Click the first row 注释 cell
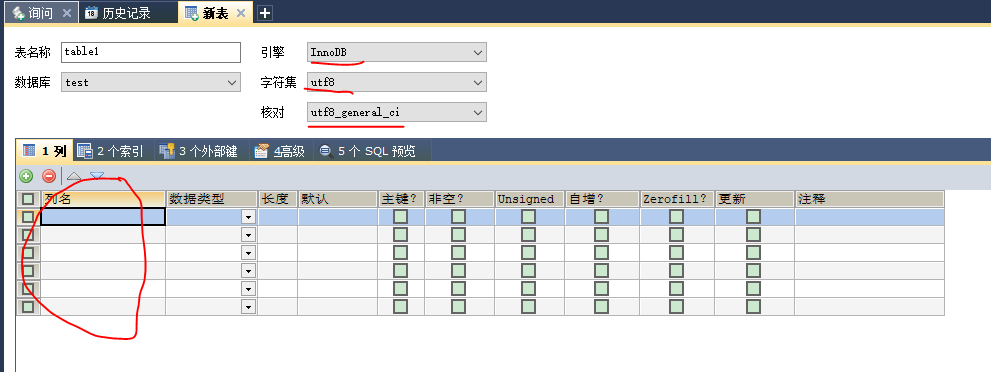This screenshot has width=991, height=372. [870, 217]
